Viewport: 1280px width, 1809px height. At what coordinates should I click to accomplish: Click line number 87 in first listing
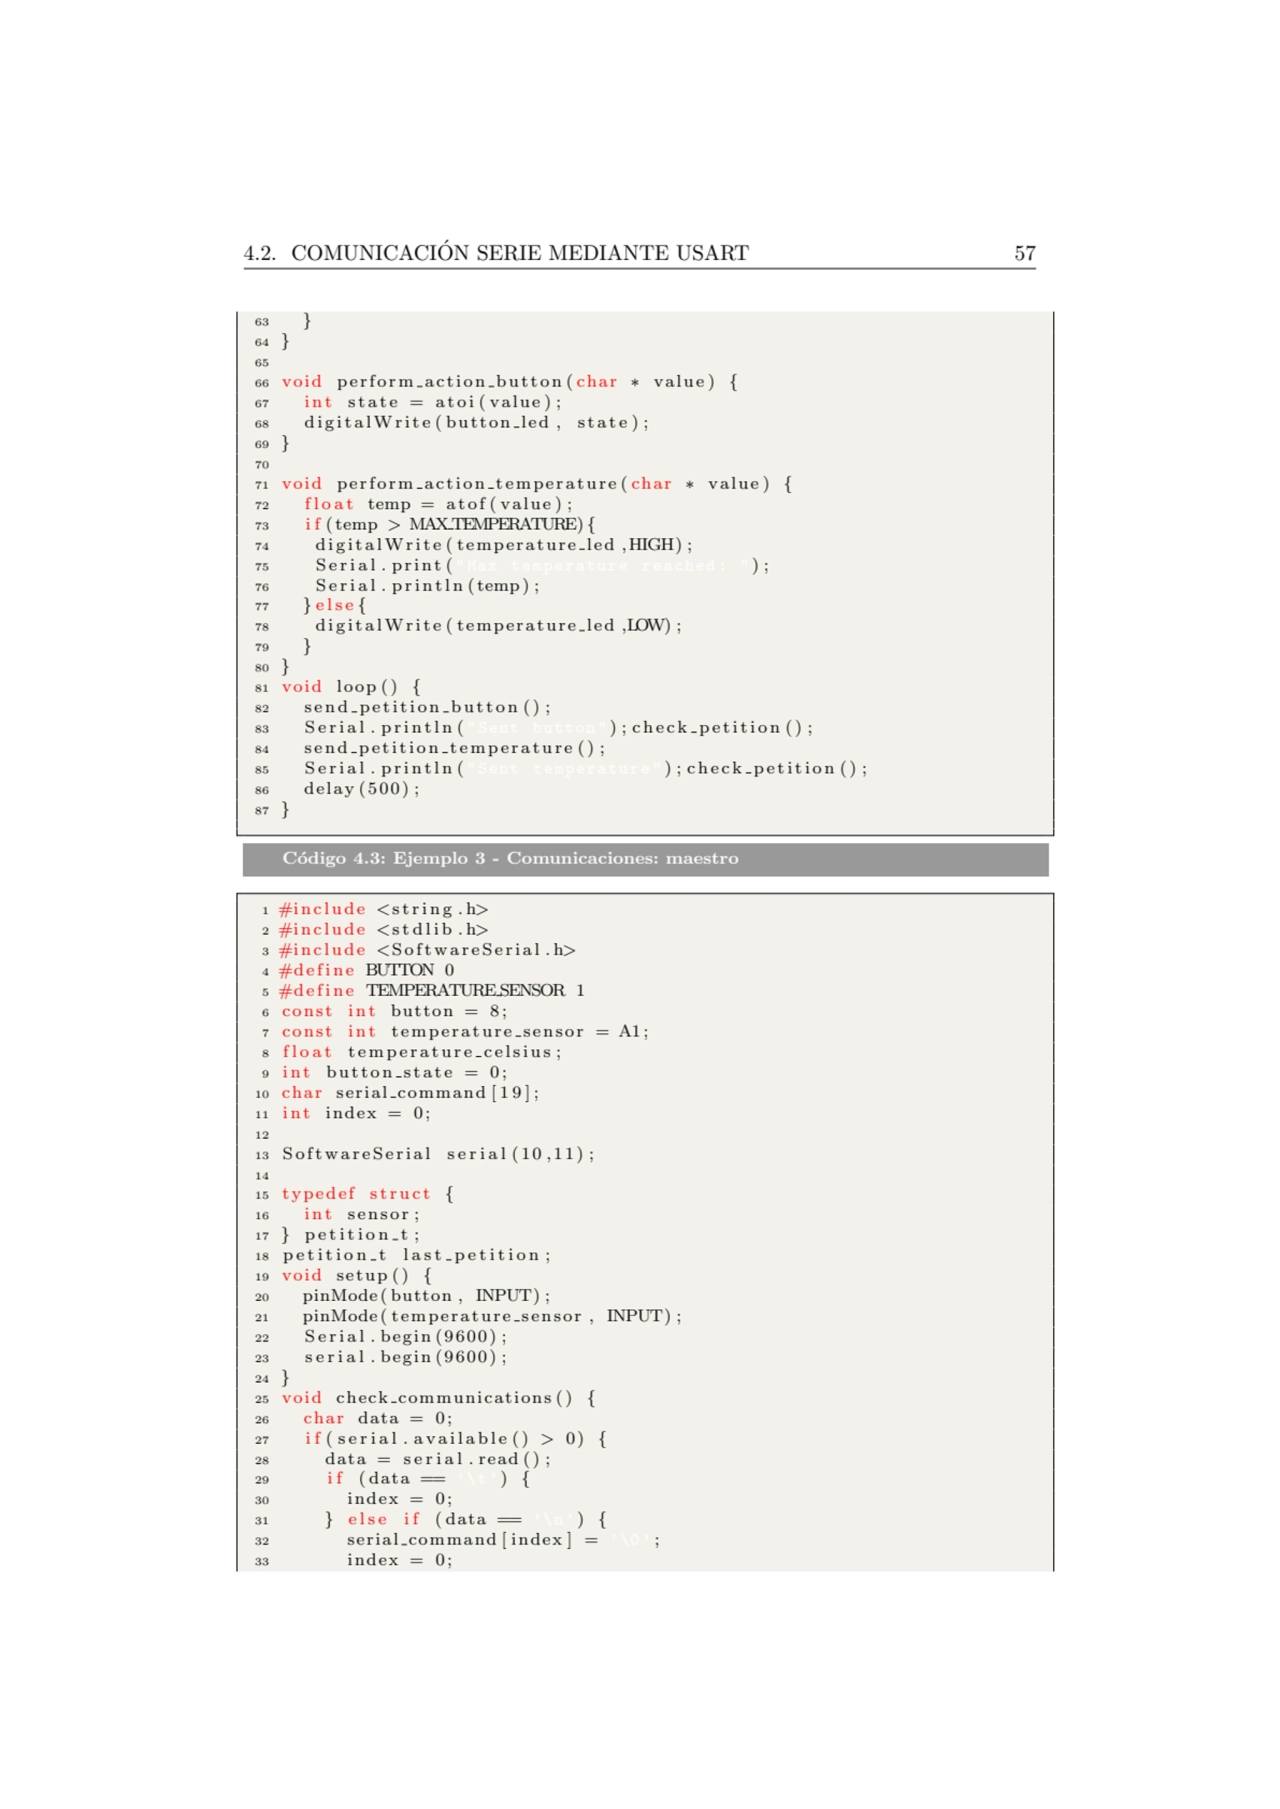tap(261, 810)
